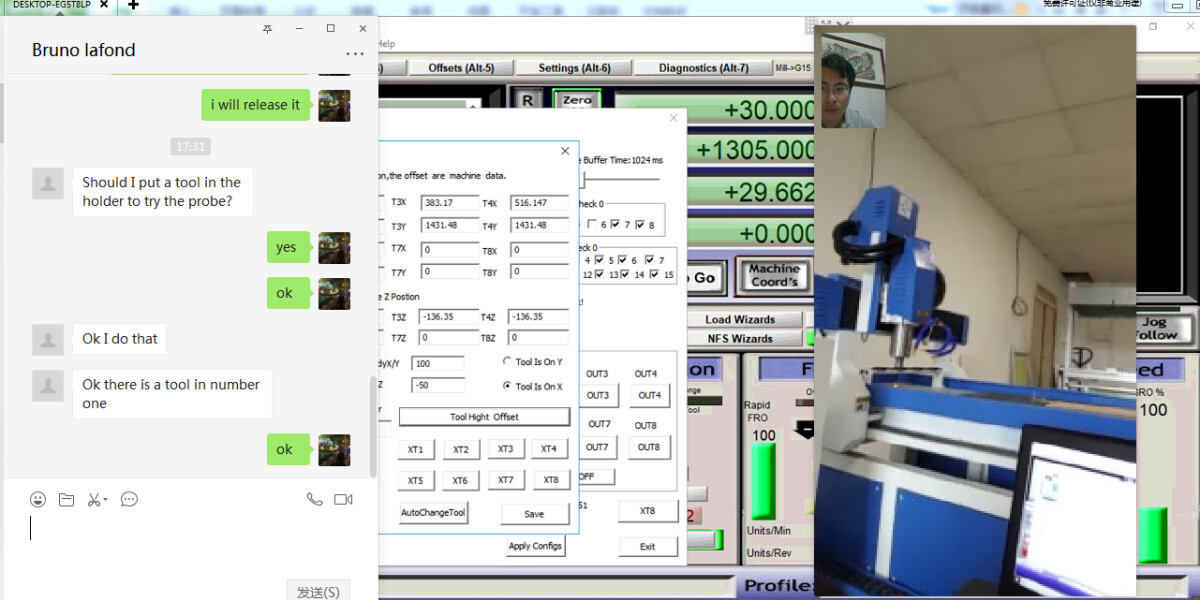Switch to the Settings (Alt-6) tab

tap(574, 68)
